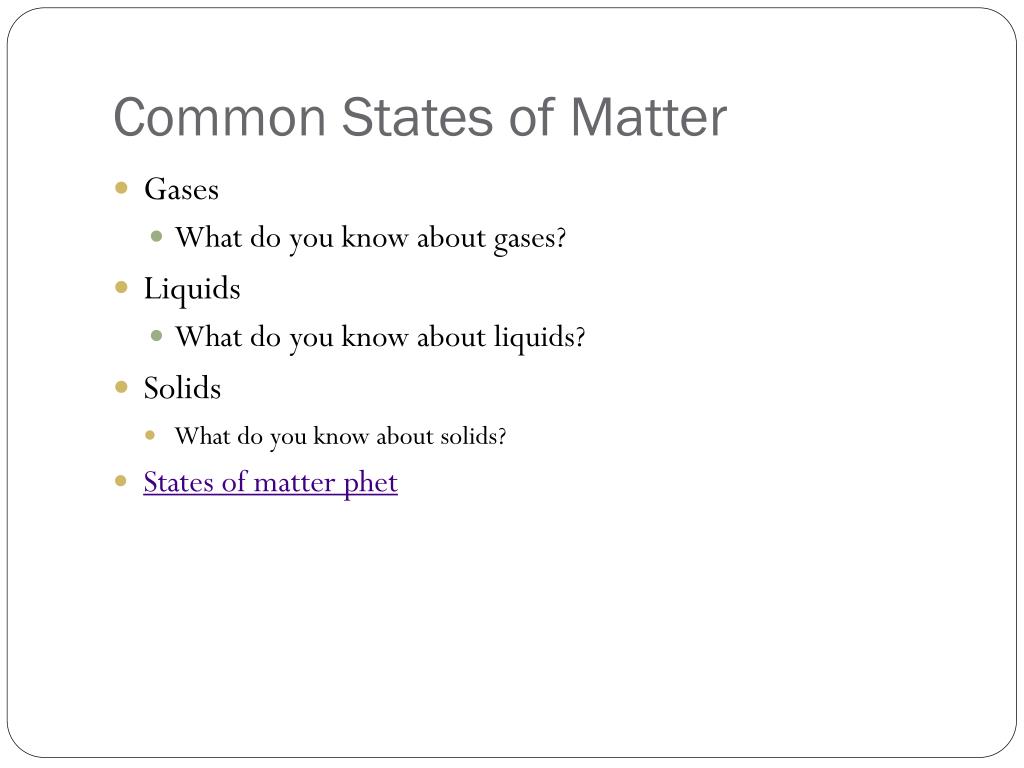
Task: Click the word States in the title
Action: pos(417,118)
